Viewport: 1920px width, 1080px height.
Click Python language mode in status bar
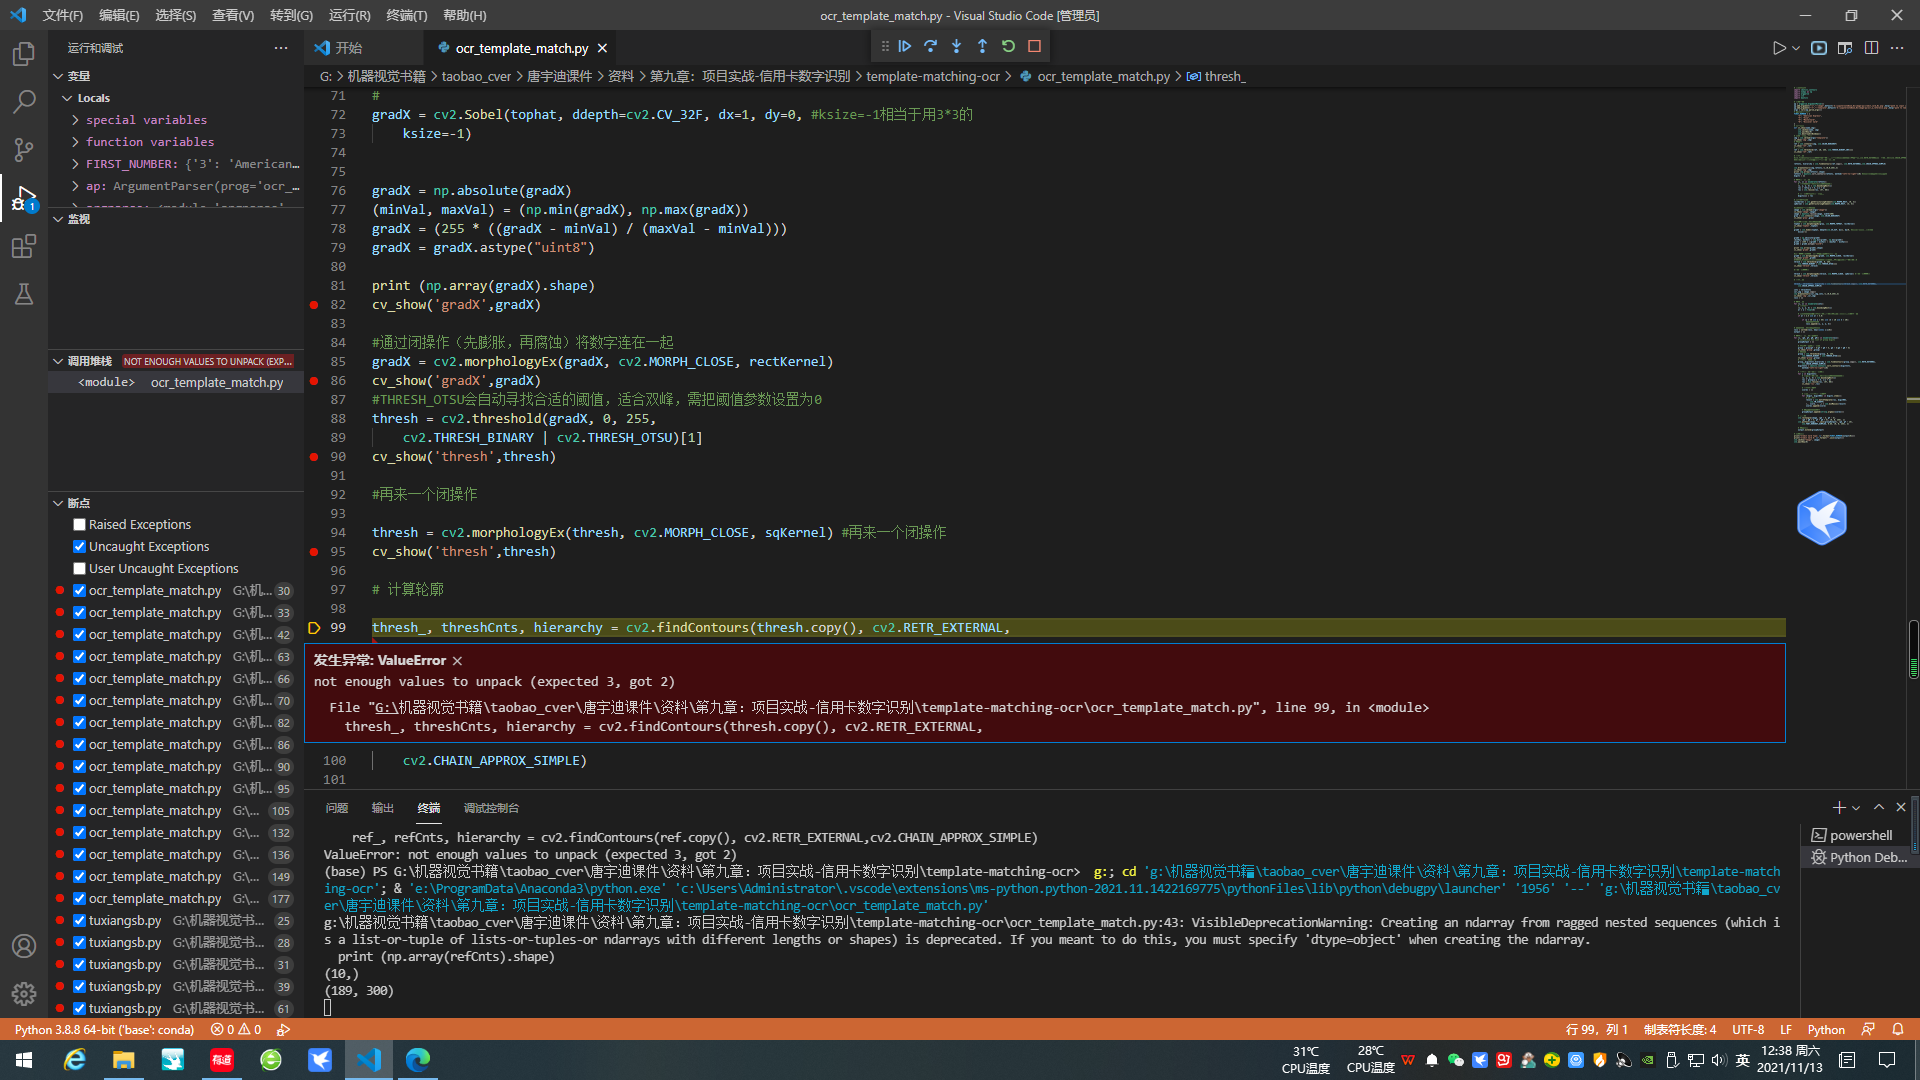point(1826,1029)
